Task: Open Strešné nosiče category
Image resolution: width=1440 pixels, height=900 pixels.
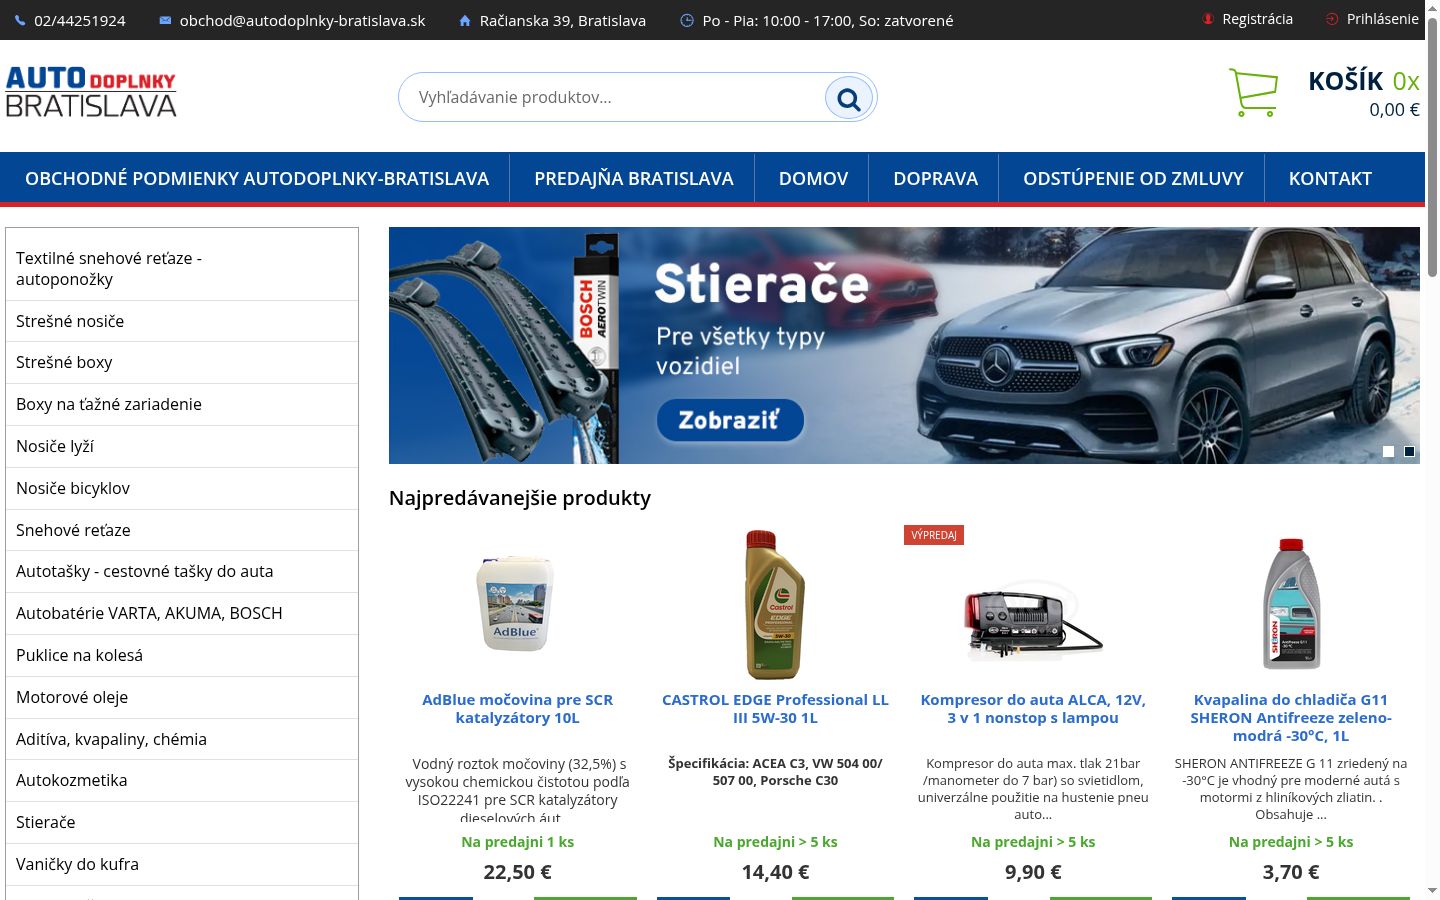Action: point(182,321)
